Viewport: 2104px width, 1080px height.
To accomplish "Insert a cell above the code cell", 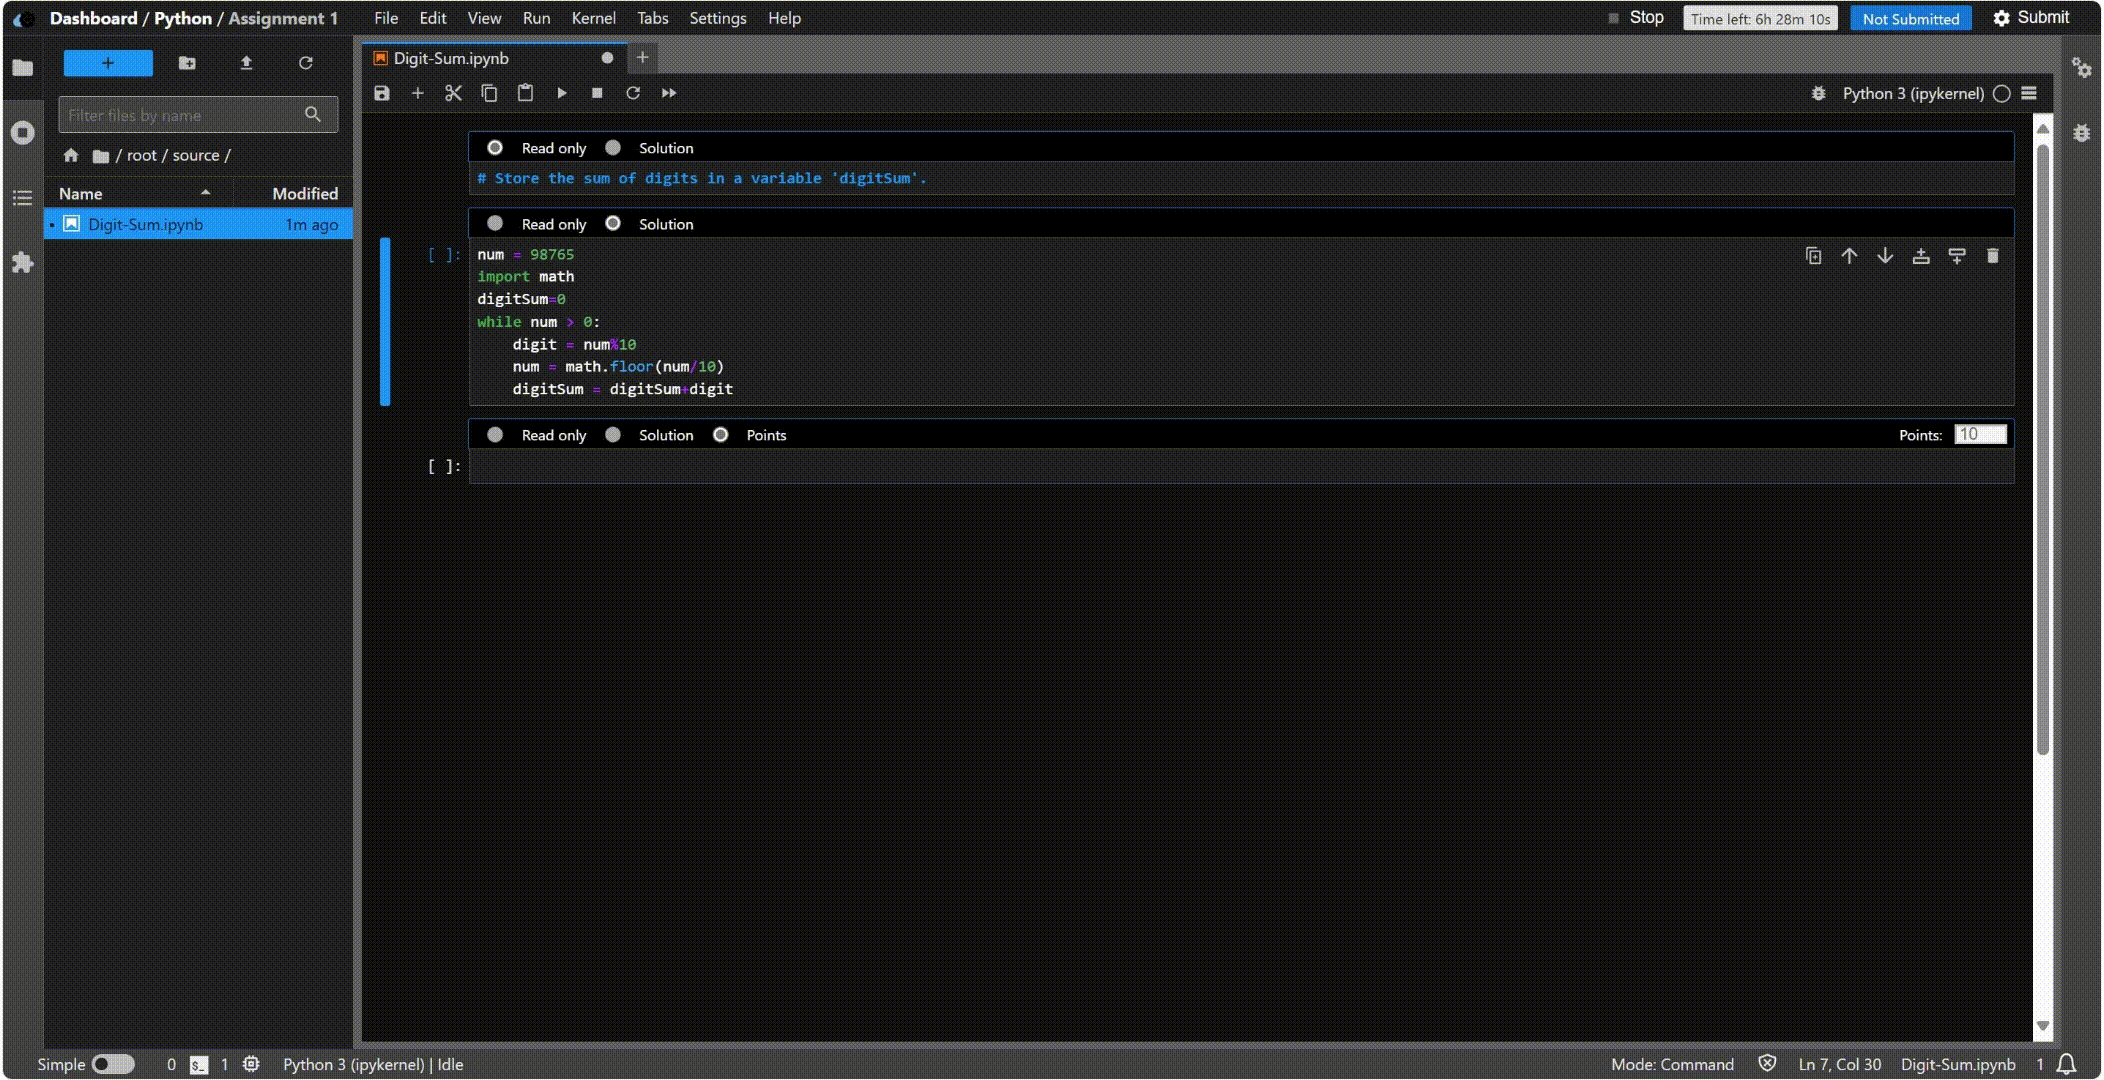I will 1921,256.
